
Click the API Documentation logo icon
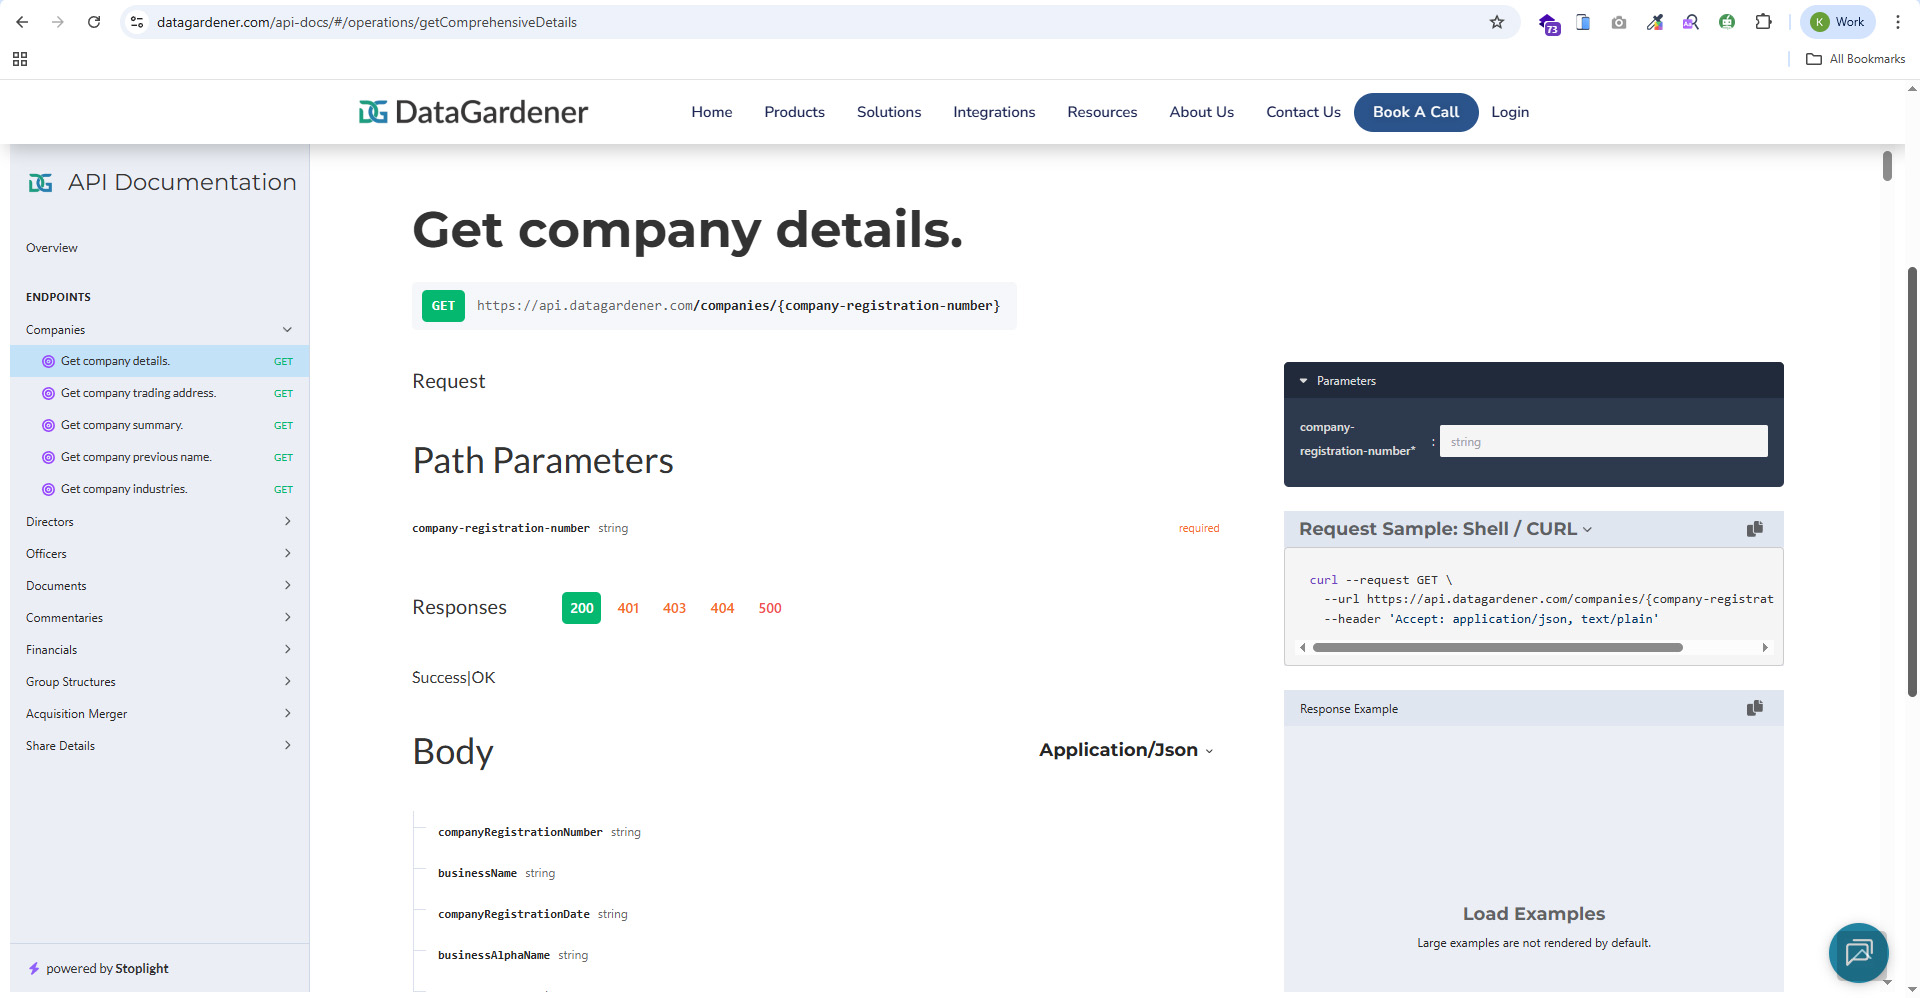coord(41,183)
